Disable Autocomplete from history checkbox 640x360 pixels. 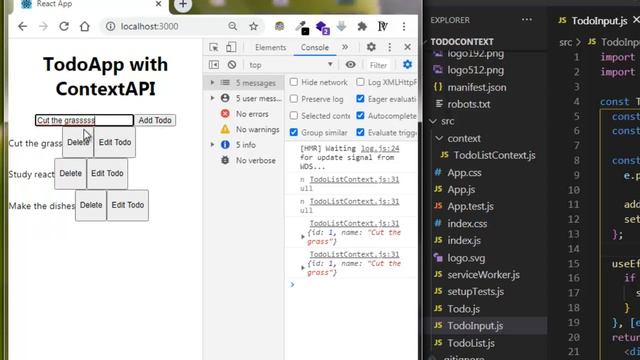coord(360,116)
